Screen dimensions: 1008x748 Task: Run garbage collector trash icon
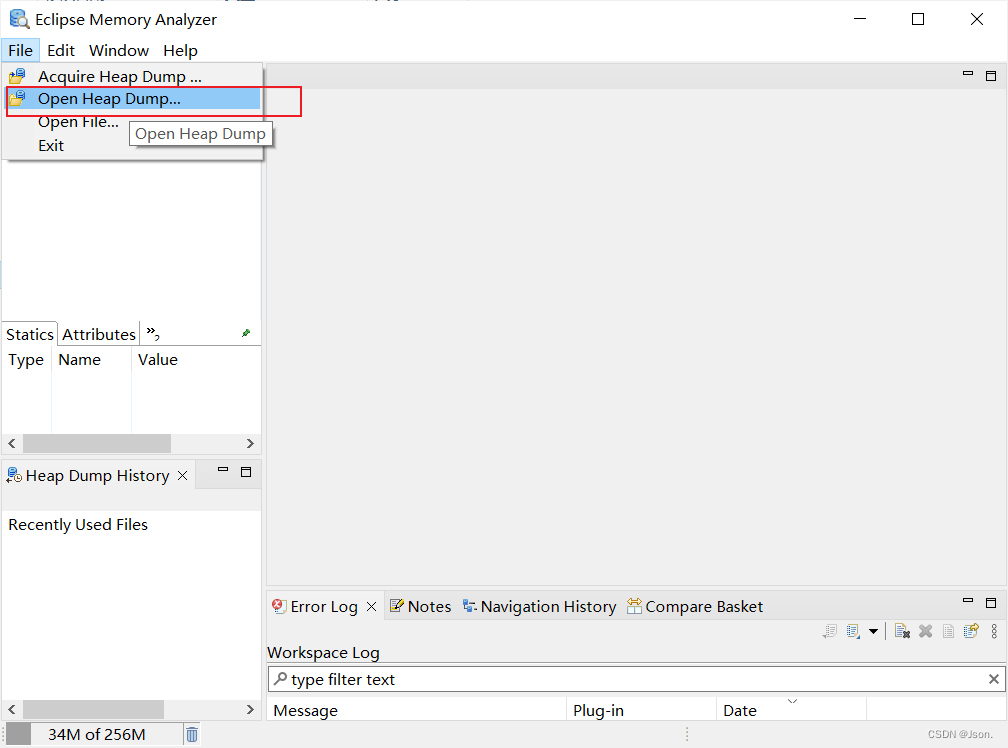(x=192, y=734)
